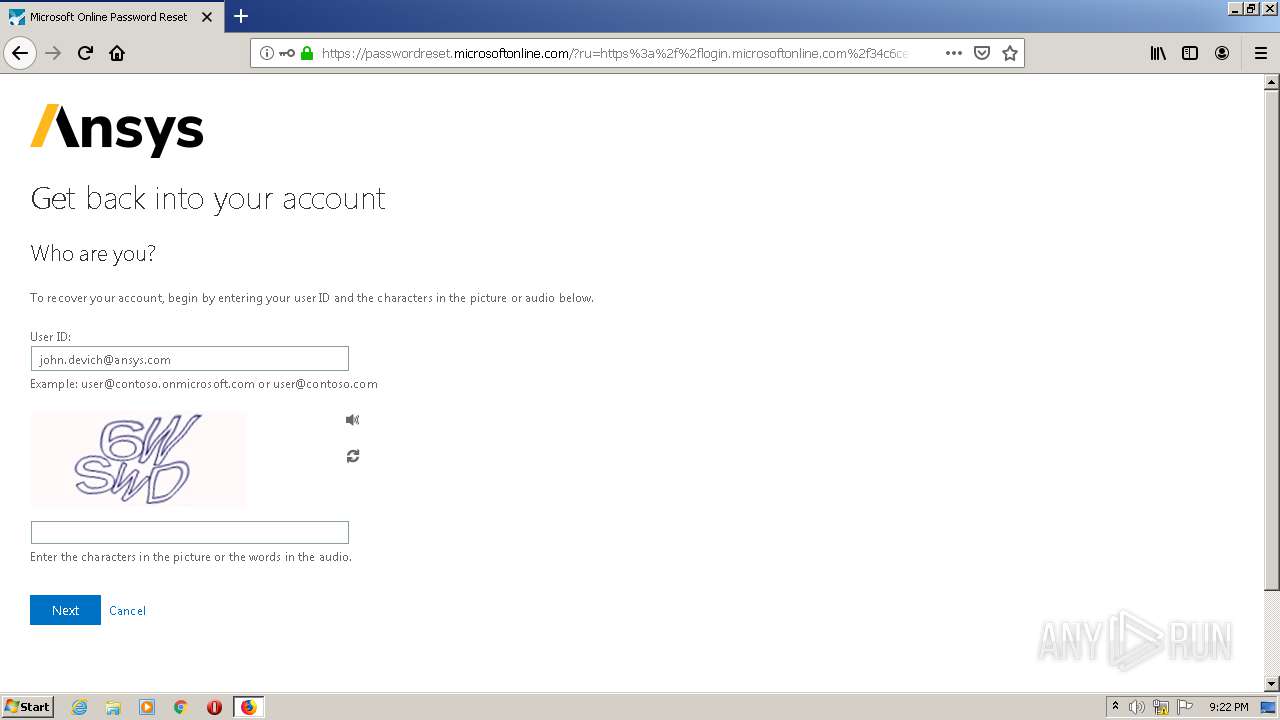Click the green padlock security icon
The height and width of the screenshot is (720, 1280).
tap(307, 53)
